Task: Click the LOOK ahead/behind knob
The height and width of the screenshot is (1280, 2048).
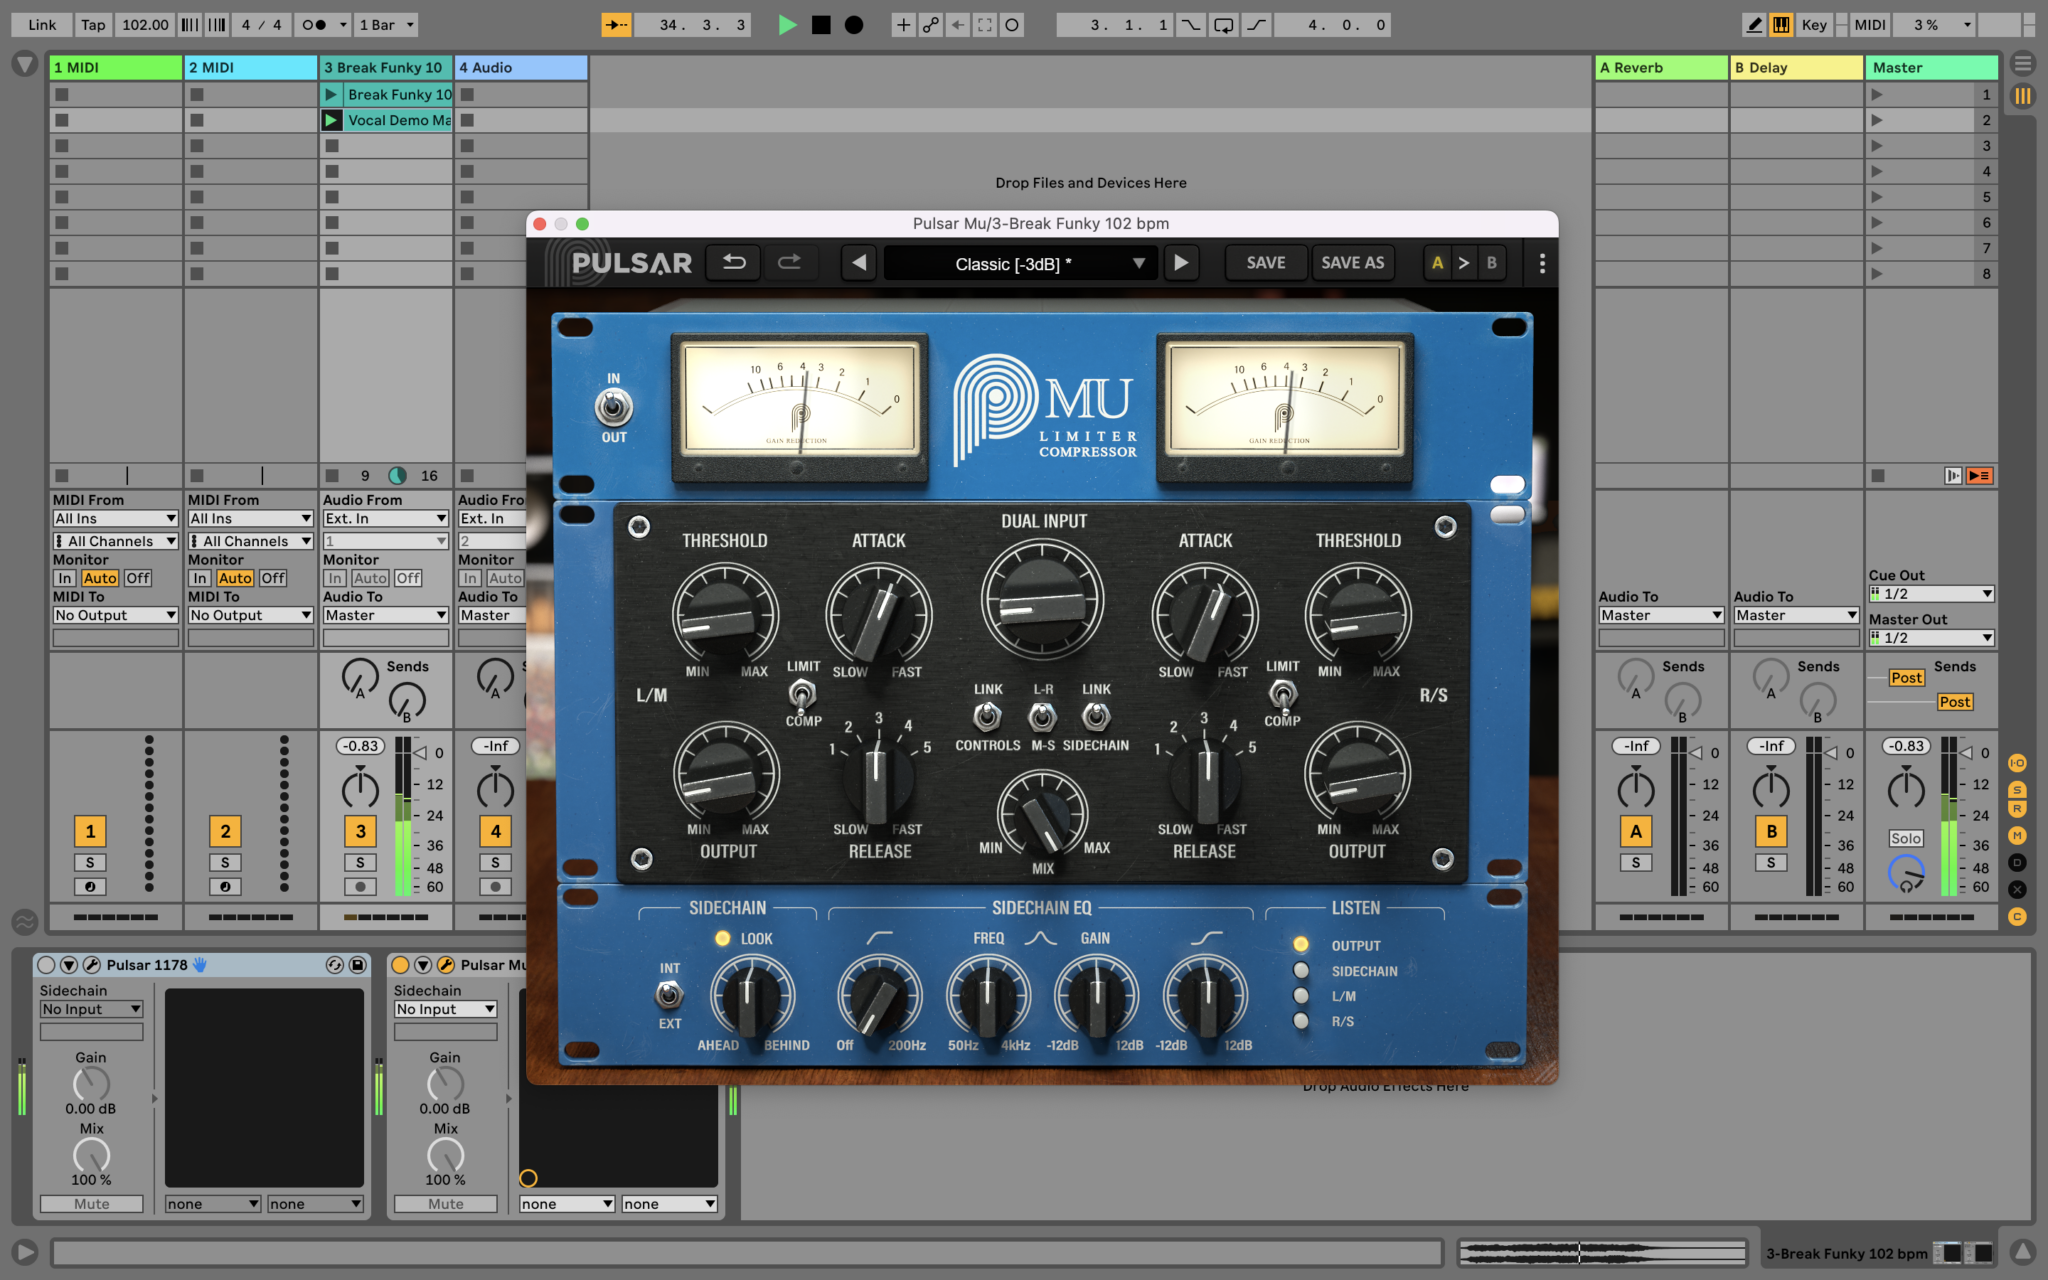Action: [x=752, y=996]
